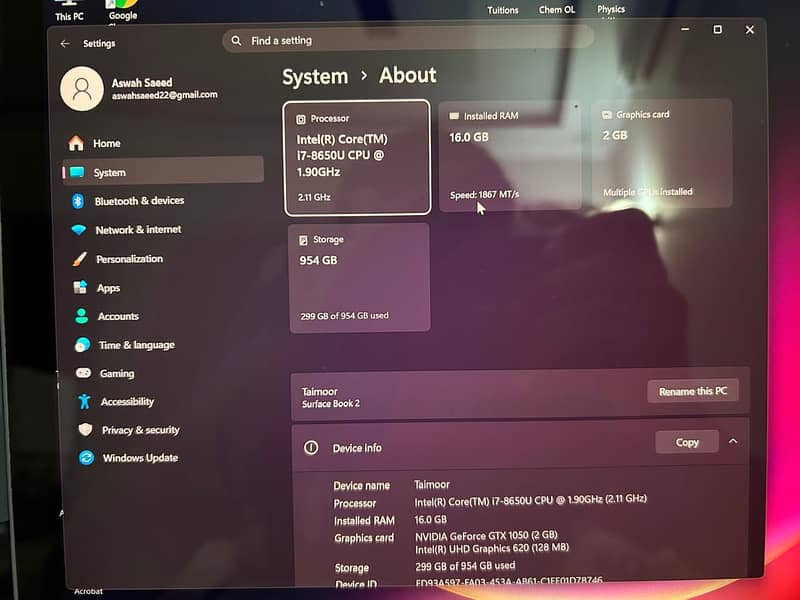Collapse the Device info section chevron
Image resolution: width=800 pixels, height=600 pixels.
click(733, 441)
